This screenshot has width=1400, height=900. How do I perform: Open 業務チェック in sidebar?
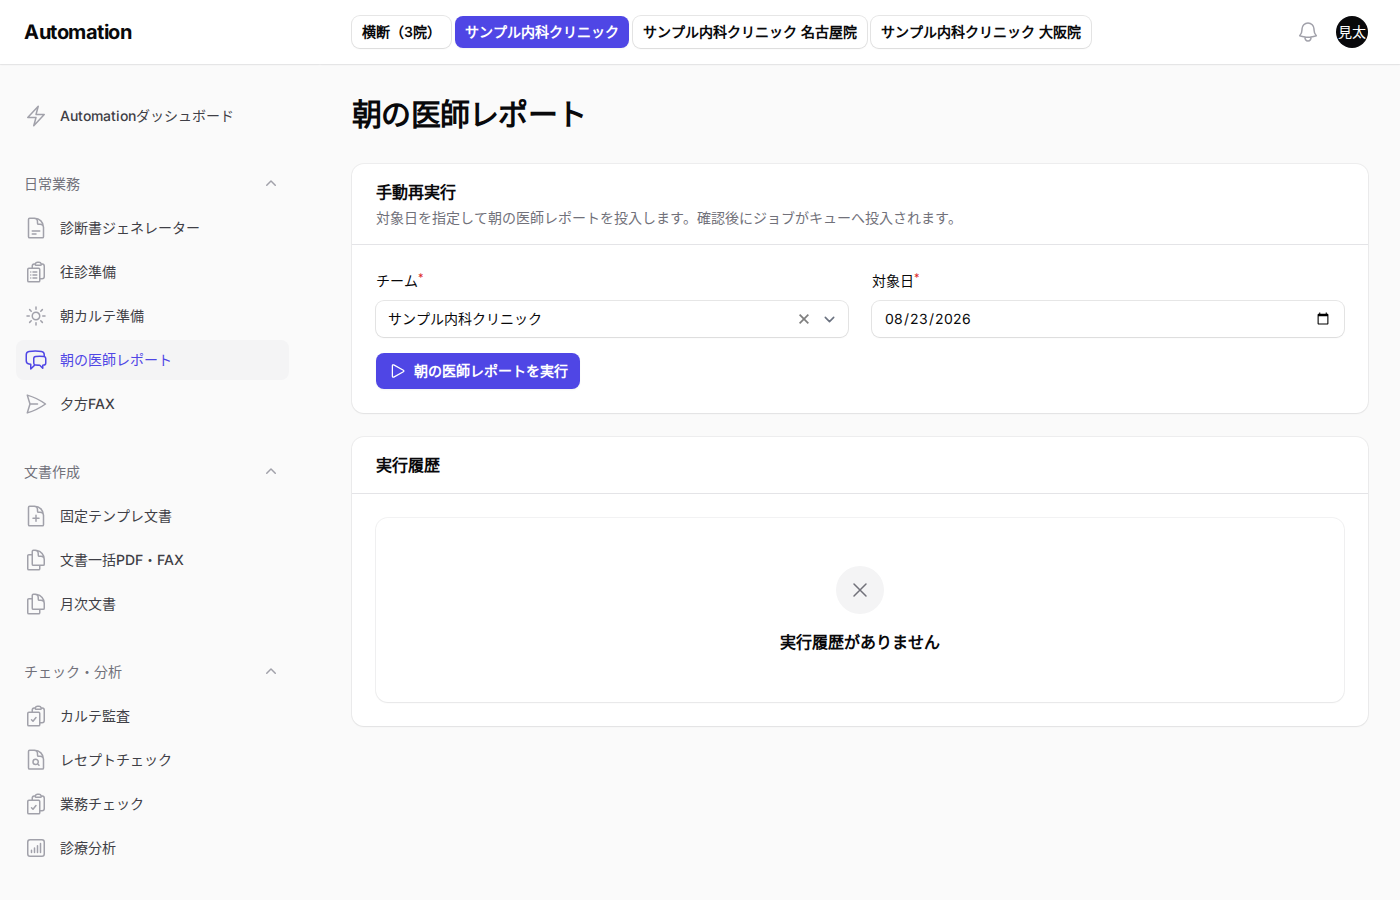click(x=152, y=804)
